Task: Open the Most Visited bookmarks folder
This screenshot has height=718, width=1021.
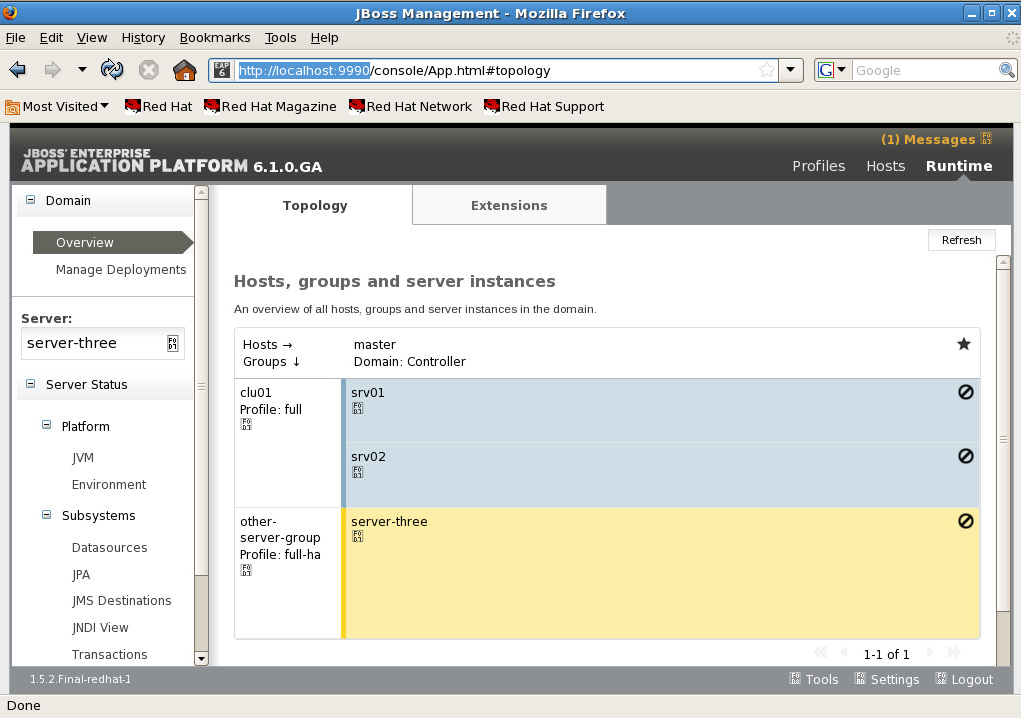Action: click(57, 107)
